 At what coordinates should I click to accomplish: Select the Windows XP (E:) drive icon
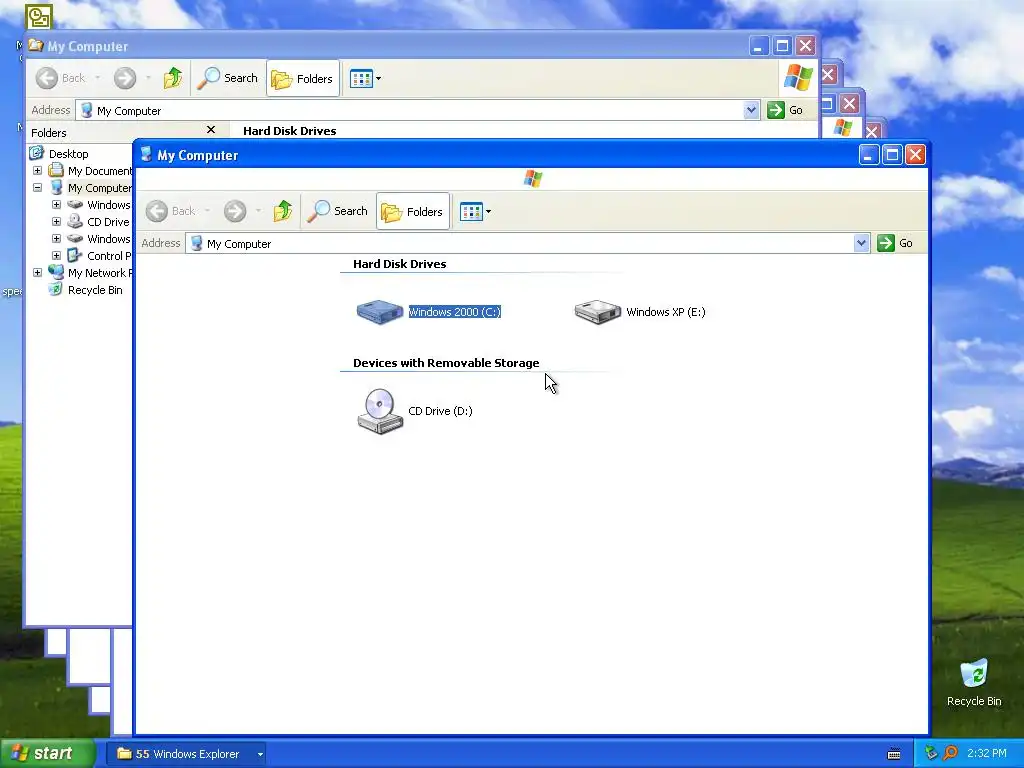[598, 312]
